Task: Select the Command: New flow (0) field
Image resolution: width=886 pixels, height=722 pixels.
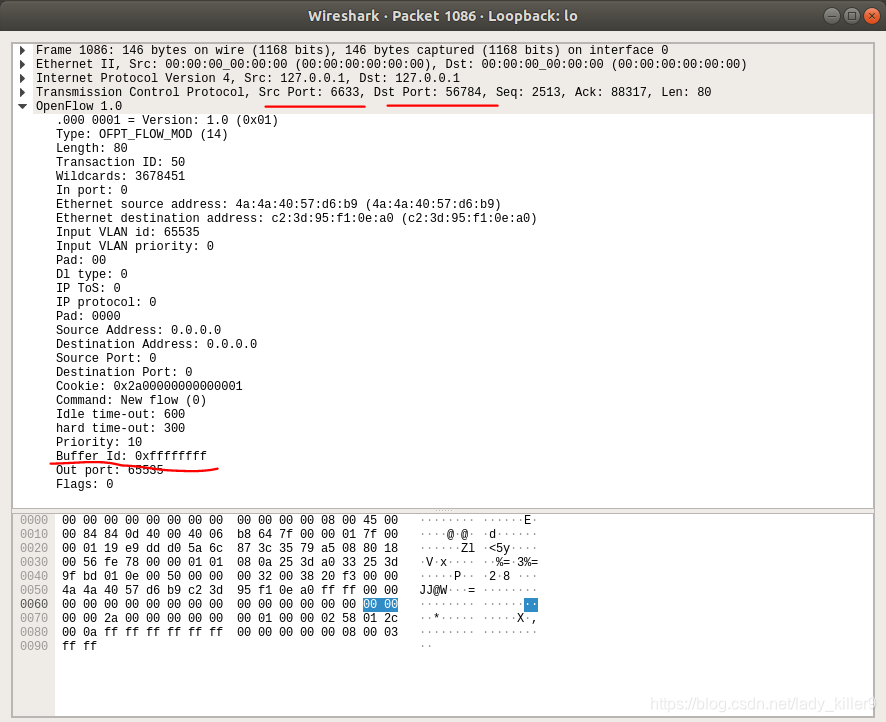Action: click(131, 400)
